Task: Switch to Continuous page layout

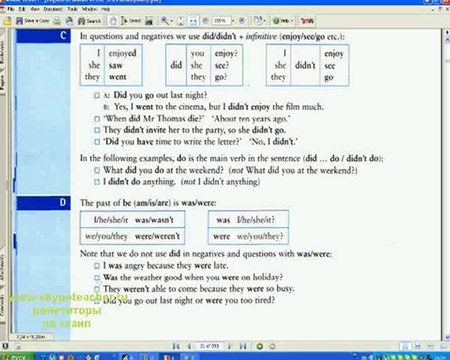Action: coord(418,347)
